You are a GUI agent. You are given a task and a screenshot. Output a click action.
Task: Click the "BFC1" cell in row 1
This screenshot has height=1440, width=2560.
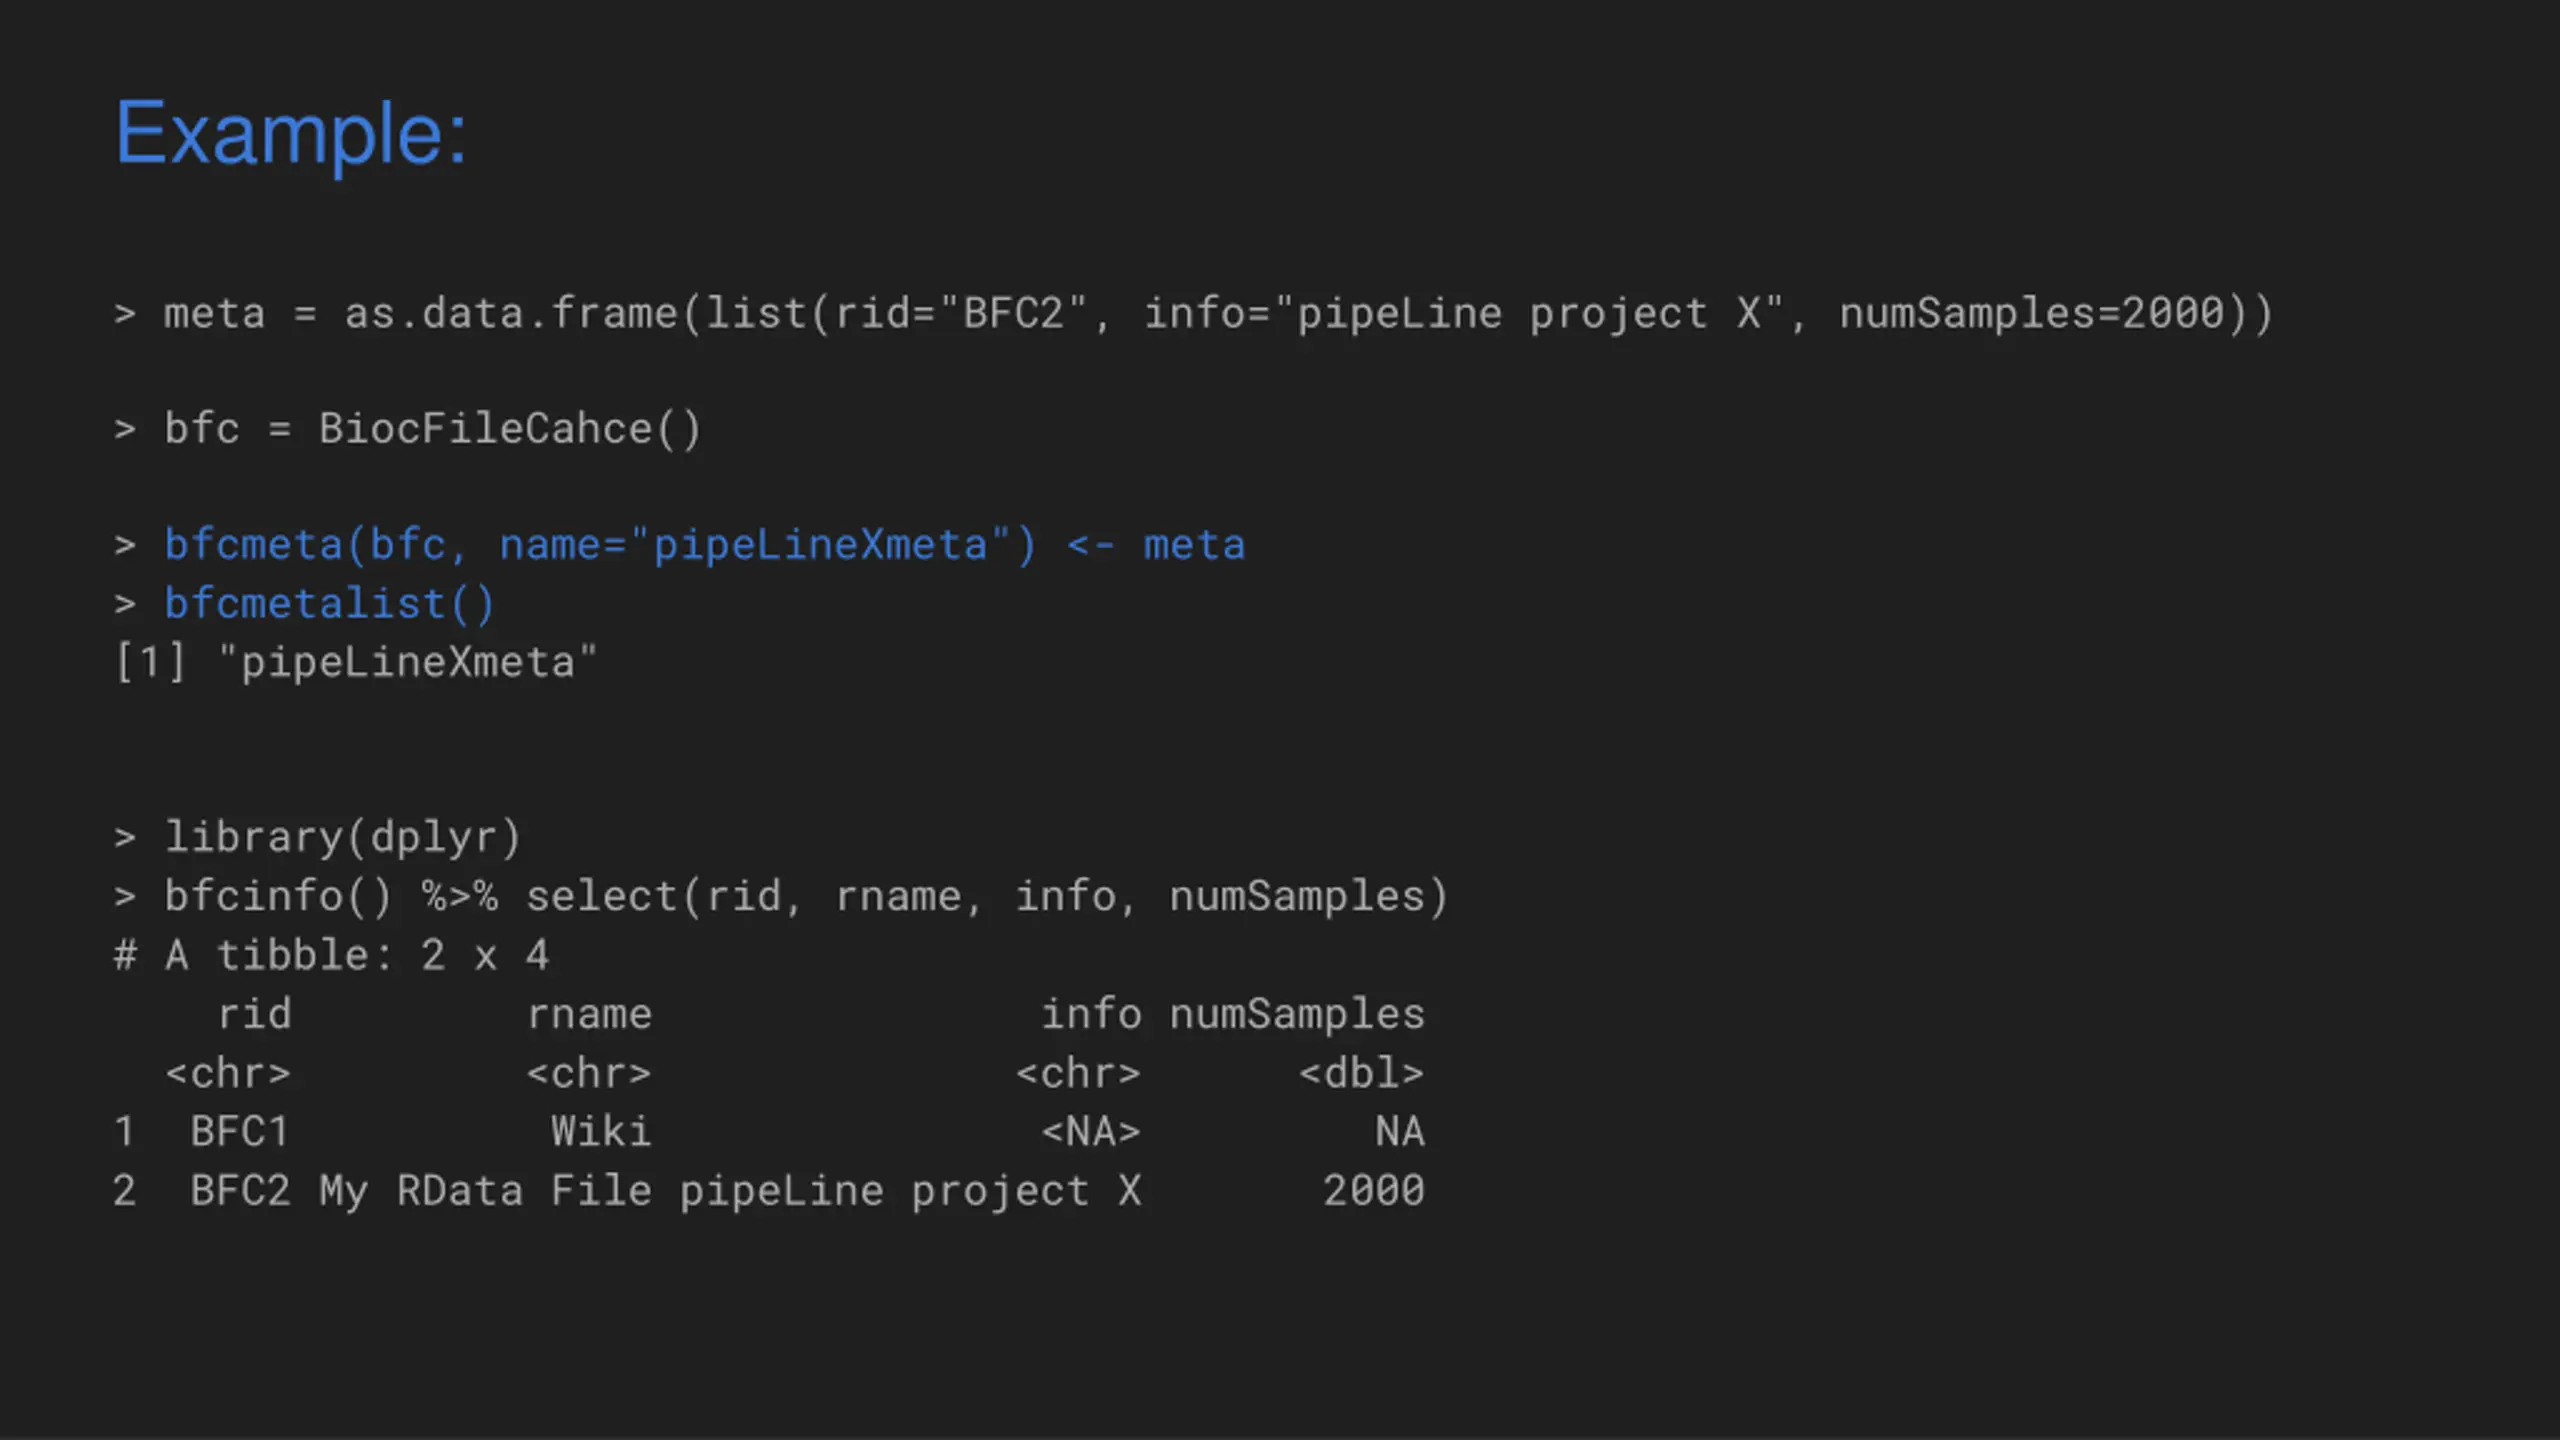tap(240, 1132)
